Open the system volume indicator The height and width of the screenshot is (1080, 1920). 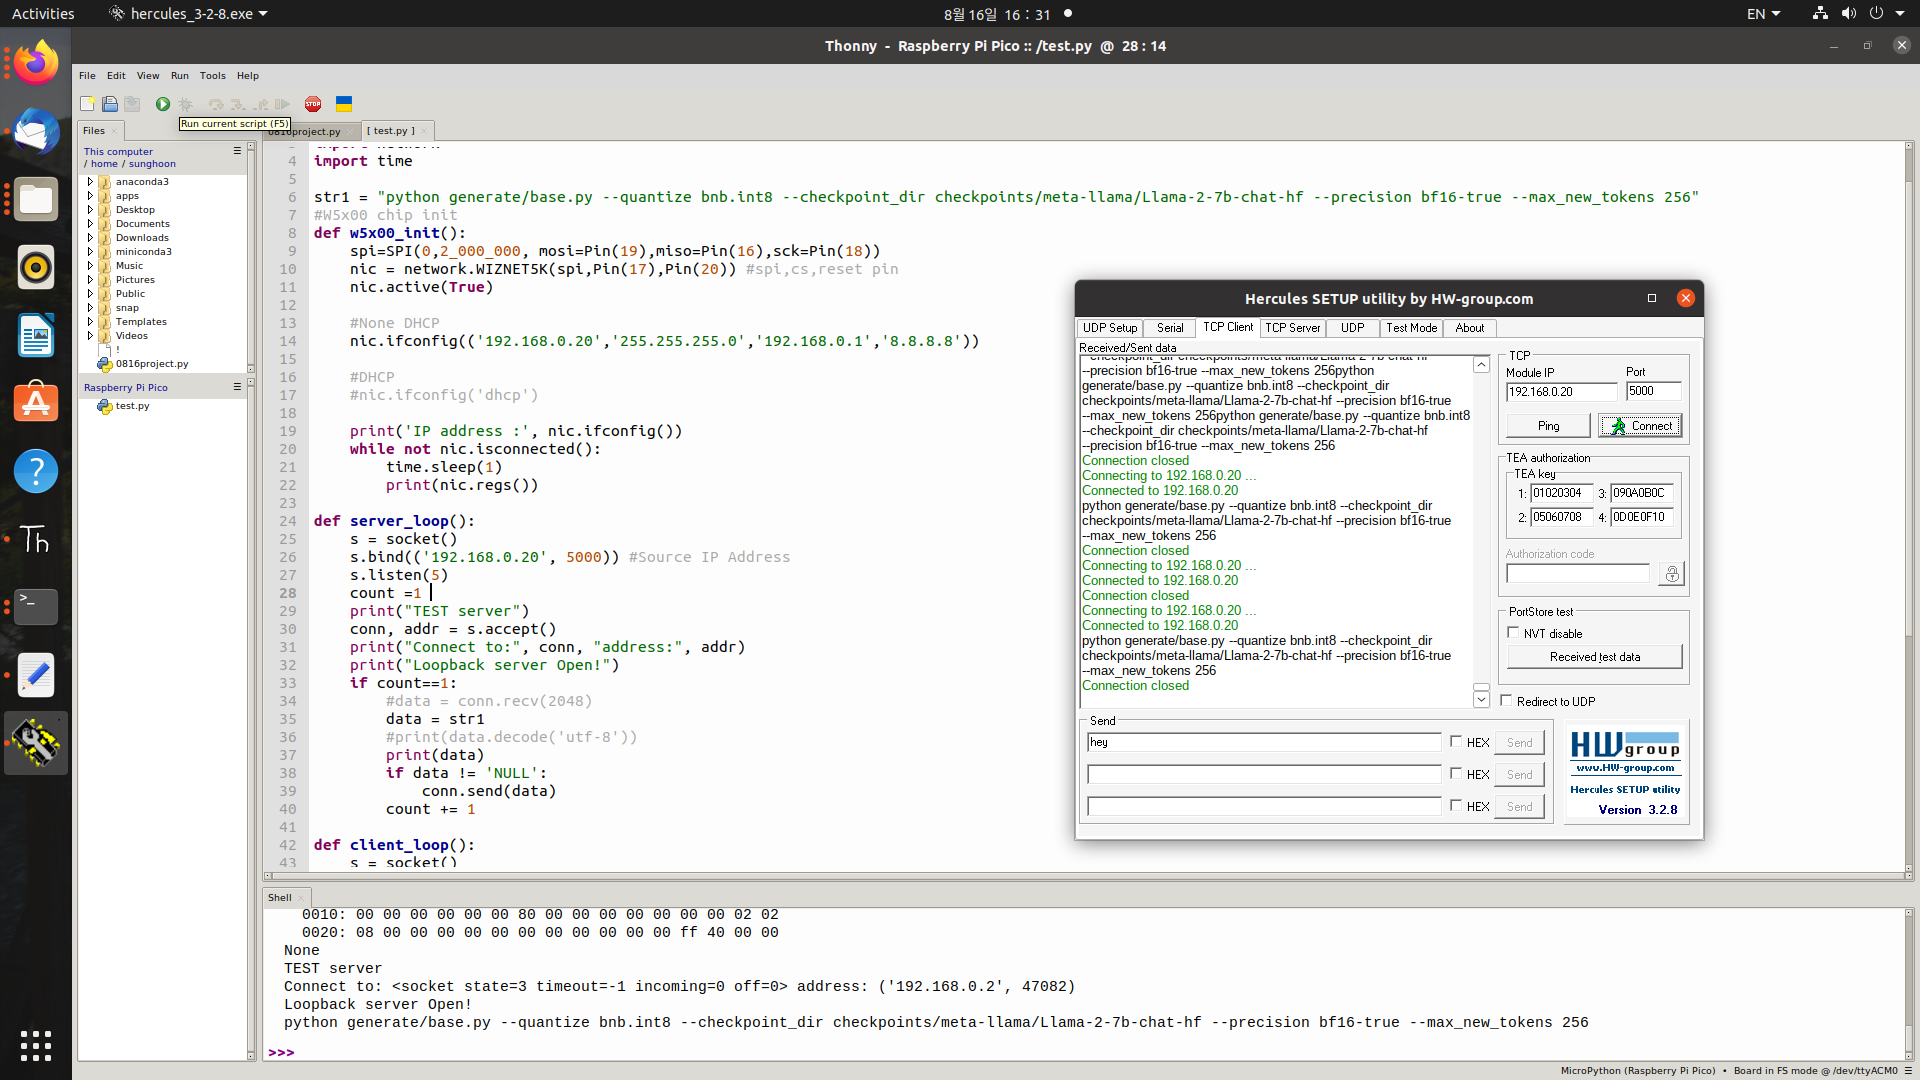click(x=1848, y=13)
